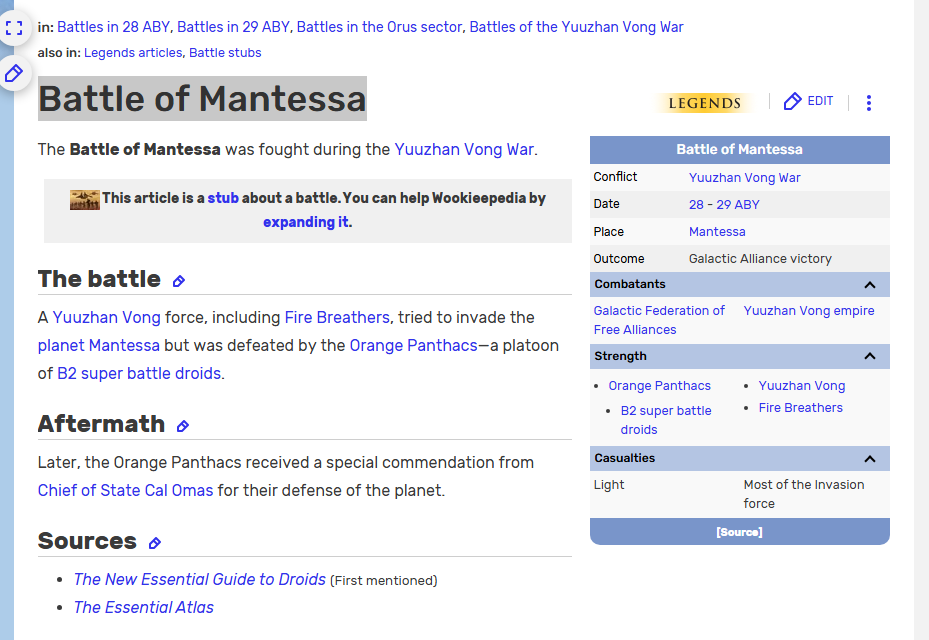Click the edit pencil beside 'The battle'
929x640 pixels.
[x=179, y=281]
